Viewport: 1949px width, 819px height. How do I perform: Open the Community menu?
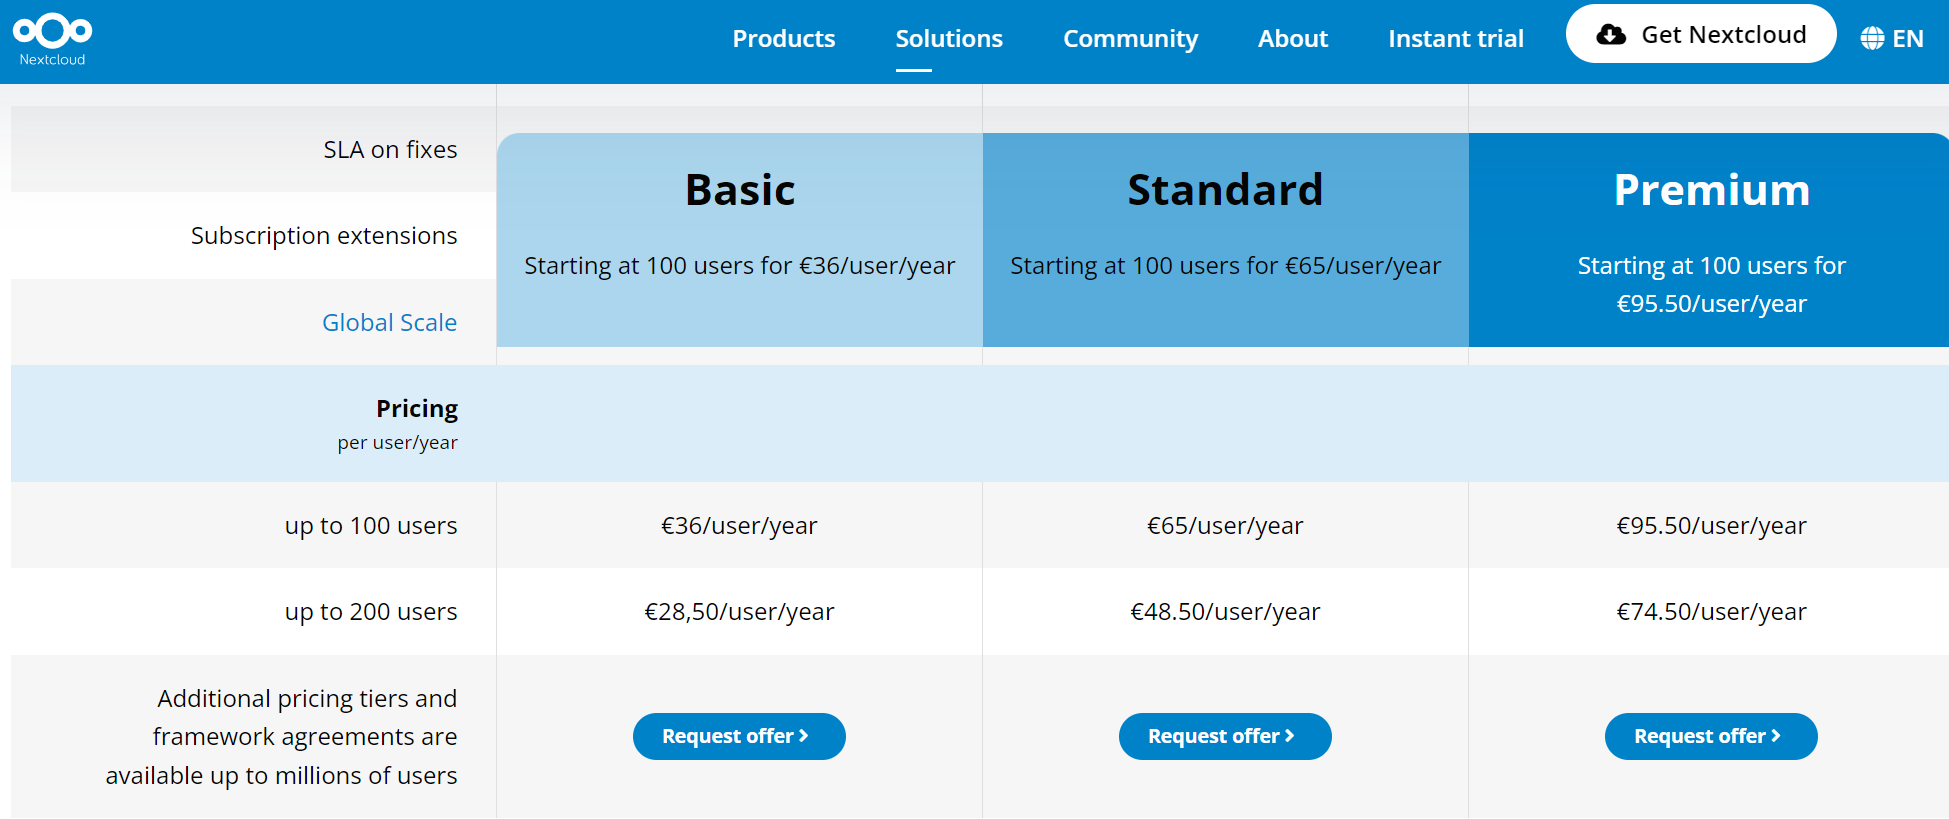[x=1130, y=39]
